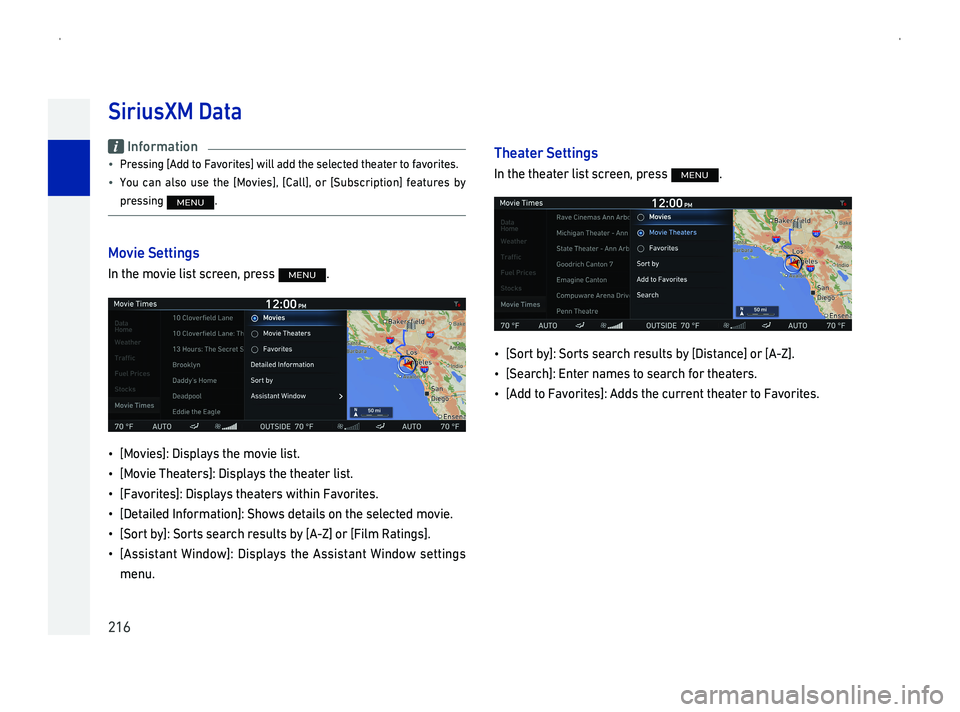Image resolution: width=960 pixels, height=712 pixels.
Task: Select Movie Times sidebar tab in Theater Settings screen
Action: 520,304
